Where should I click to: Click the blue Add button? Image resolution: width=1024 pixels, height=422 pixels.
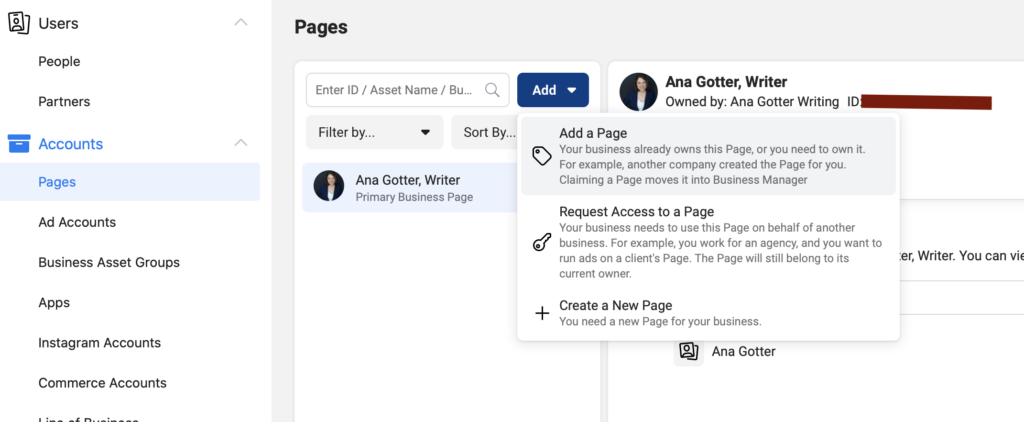553,90
